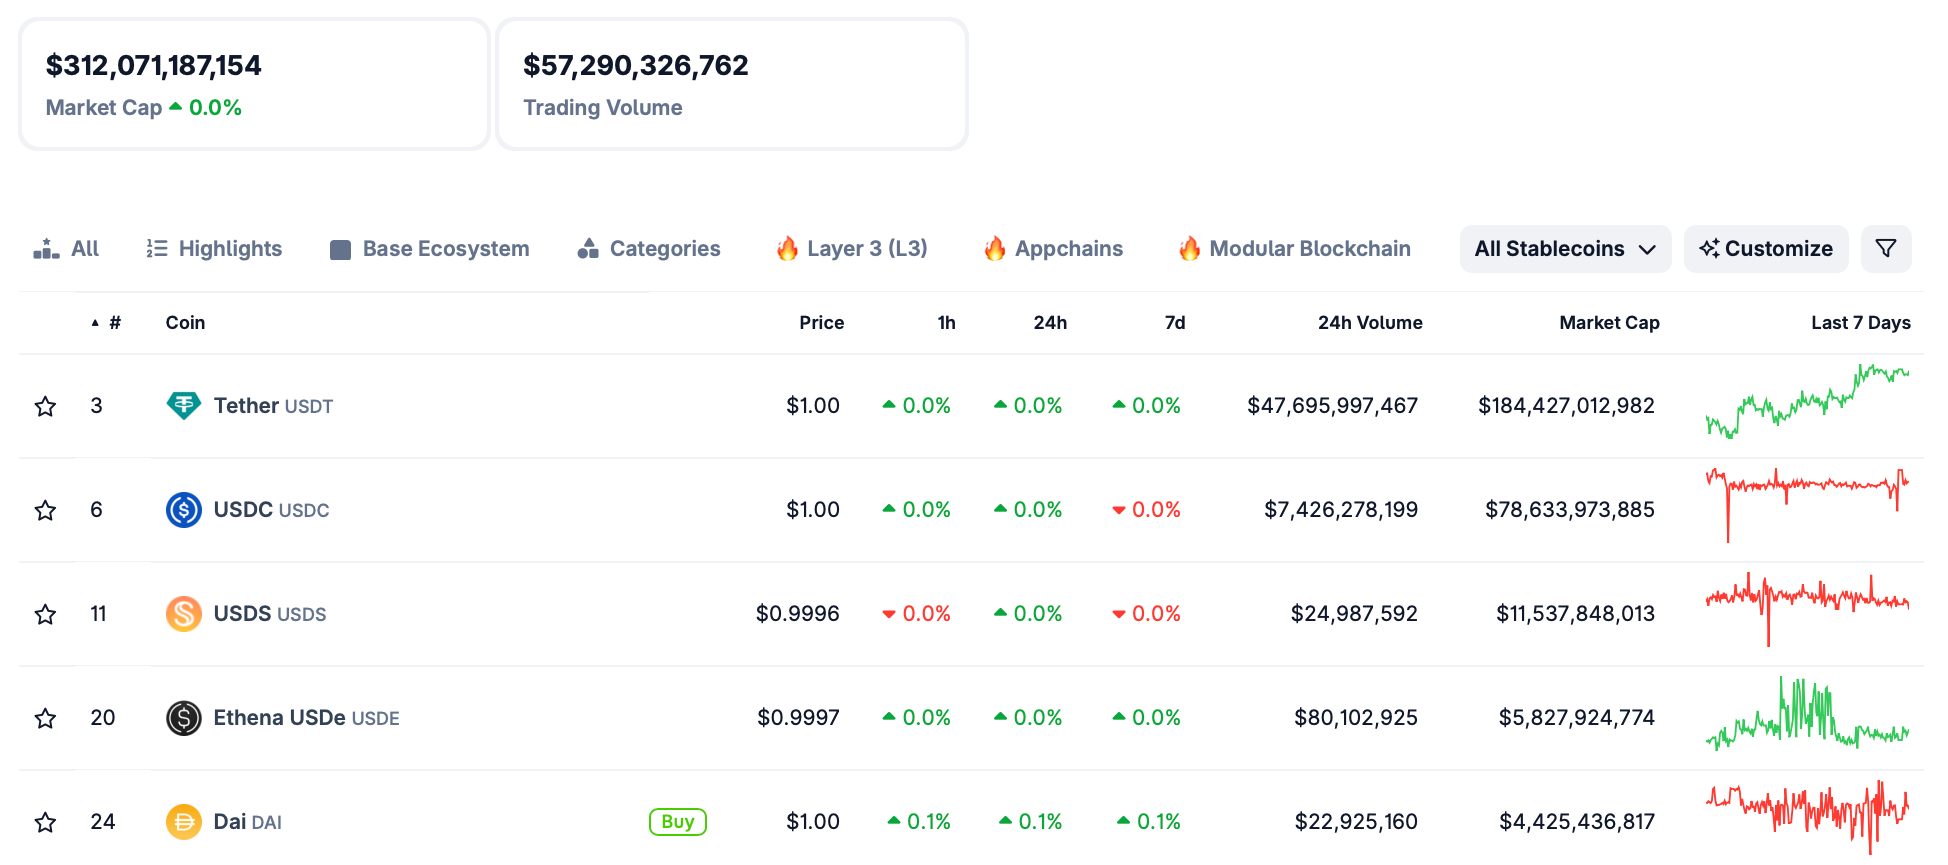The height and width of the screenshot is (865, 1948).
Task: Sort by 24h Volume column header
Action: (1369, 323)
